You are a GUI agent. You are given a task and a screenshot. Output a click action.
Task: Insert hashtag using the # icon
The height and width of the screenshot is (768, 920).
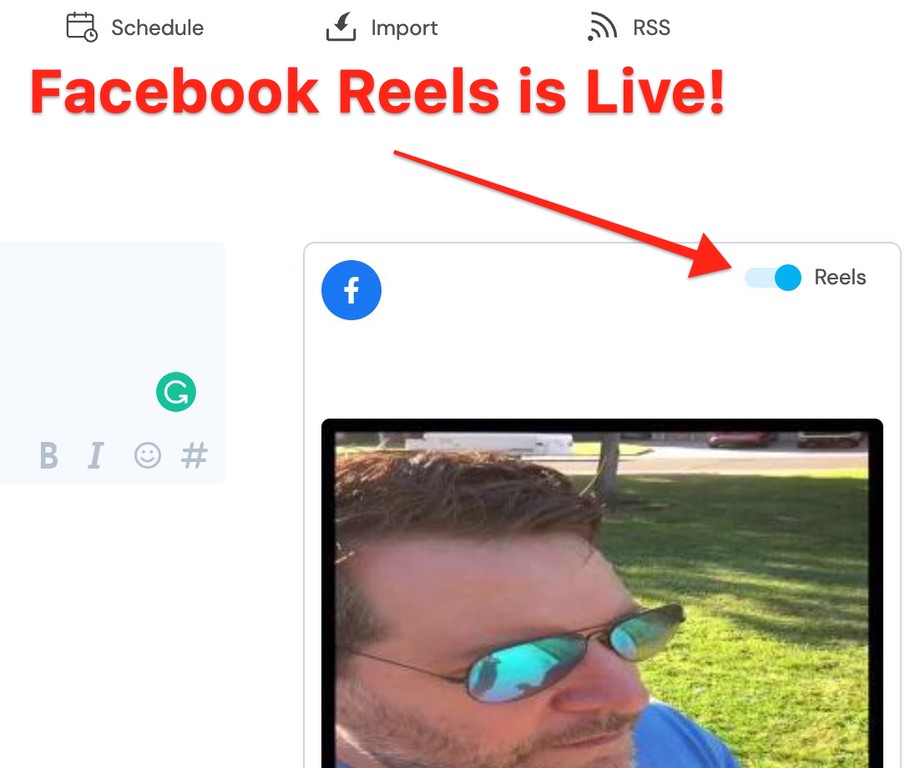click(x=194, y=455)
